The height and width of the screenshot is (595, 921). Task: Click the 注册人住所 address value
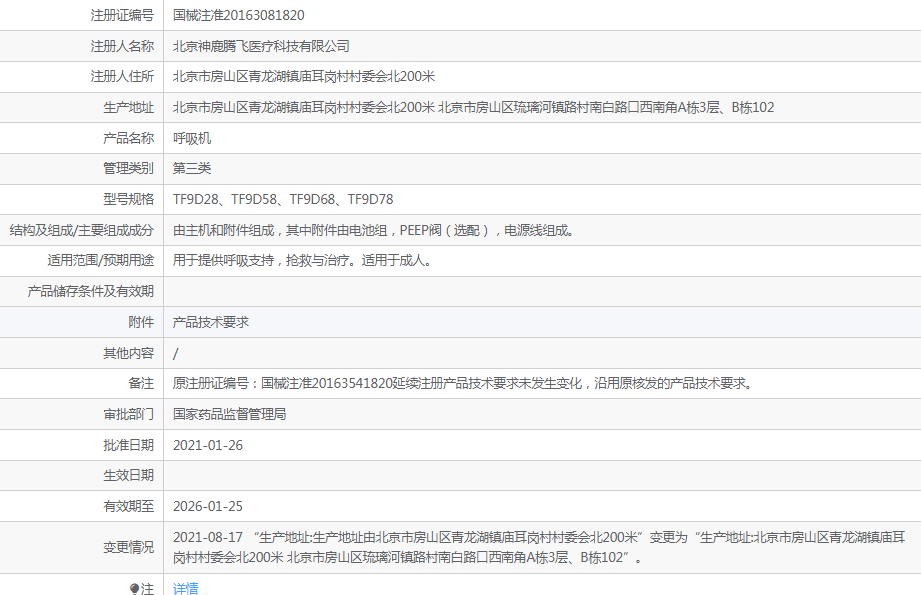click(x=304, y=76)
